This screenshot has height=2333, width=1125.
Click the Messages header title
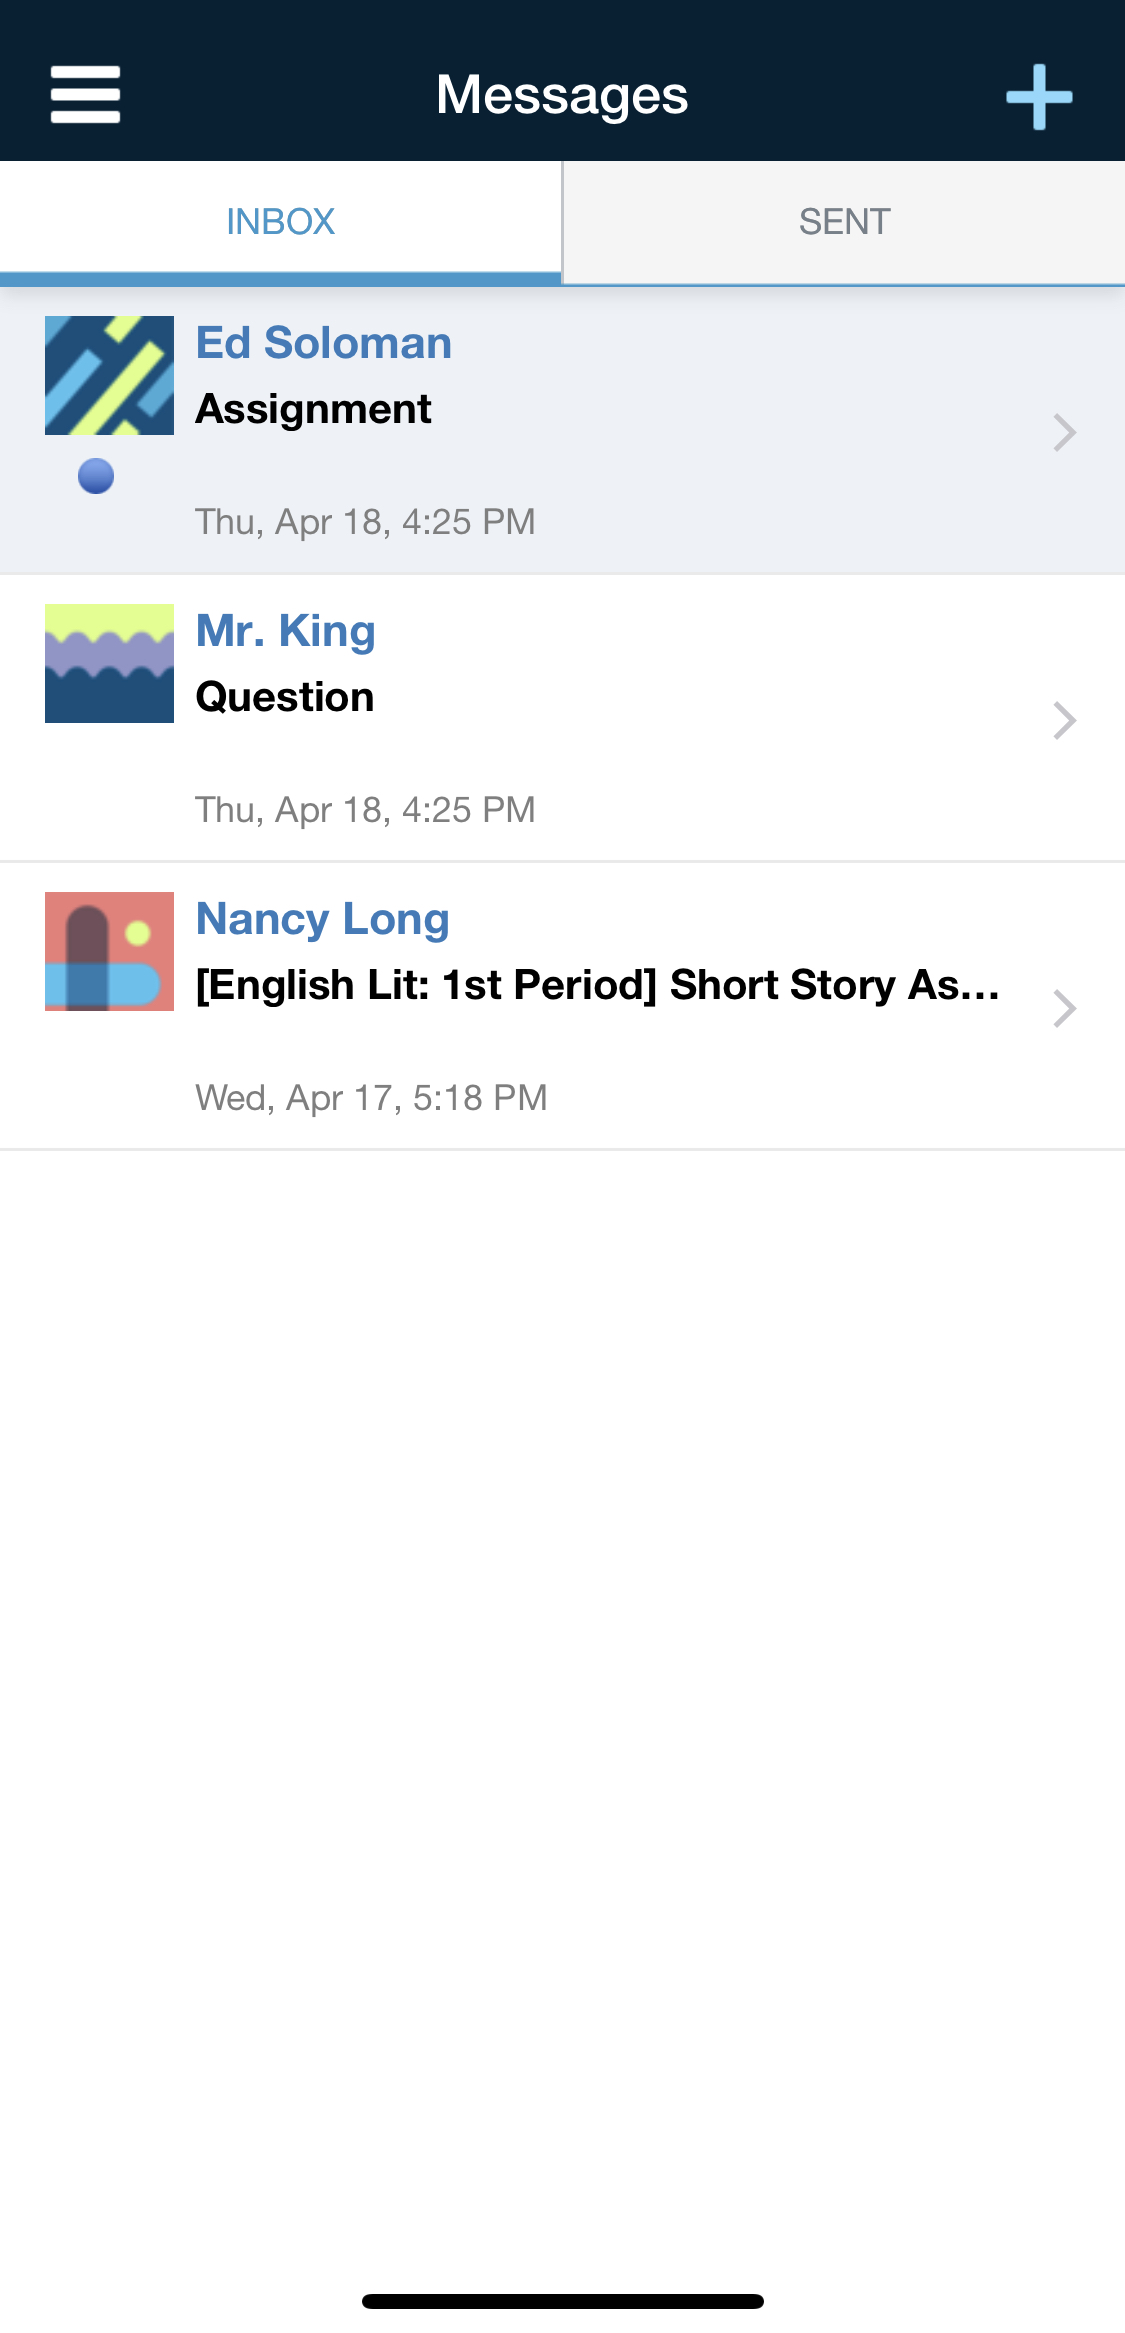click(562, 95)
